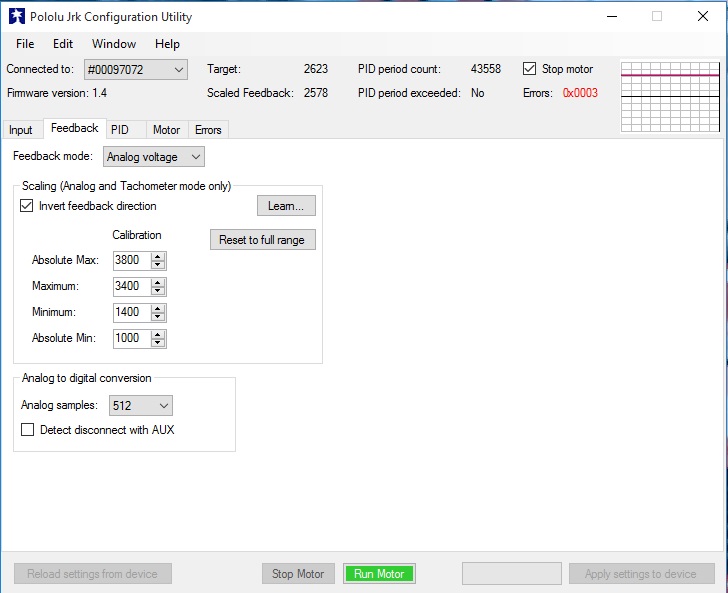Click the feedback plot graph thumbnail

[670, 97]
